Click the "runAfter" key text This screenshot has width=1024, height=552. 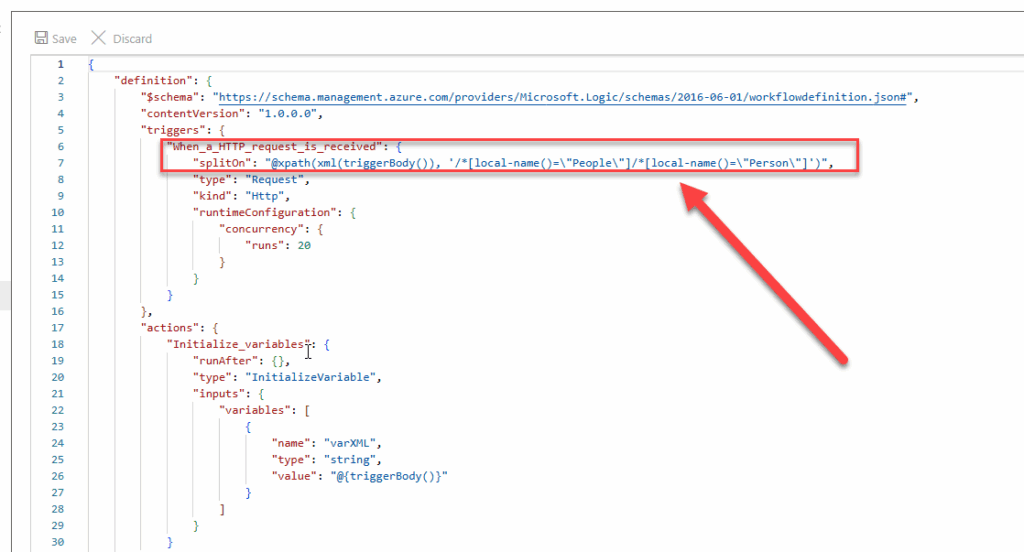pos(225,361)
